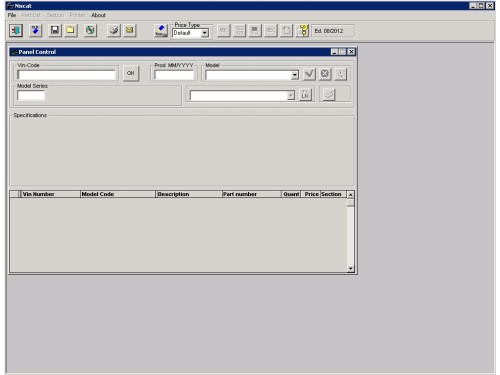
Task: Click the Vin-Code input field
Action: (67, 75)
